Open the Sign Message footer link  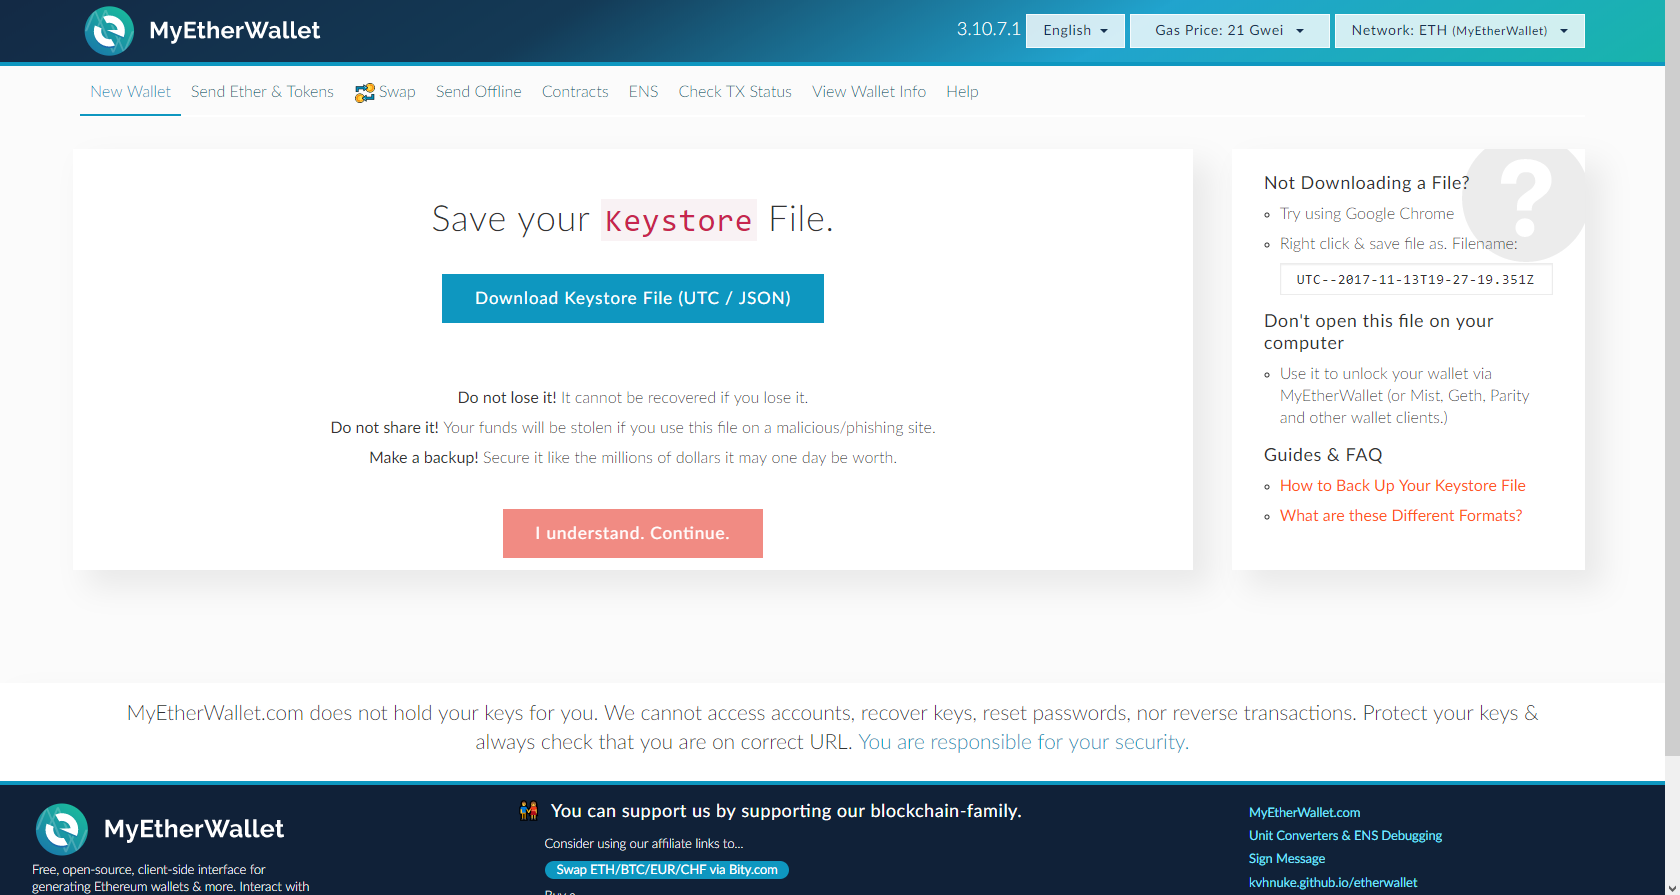coord(1287,859)
